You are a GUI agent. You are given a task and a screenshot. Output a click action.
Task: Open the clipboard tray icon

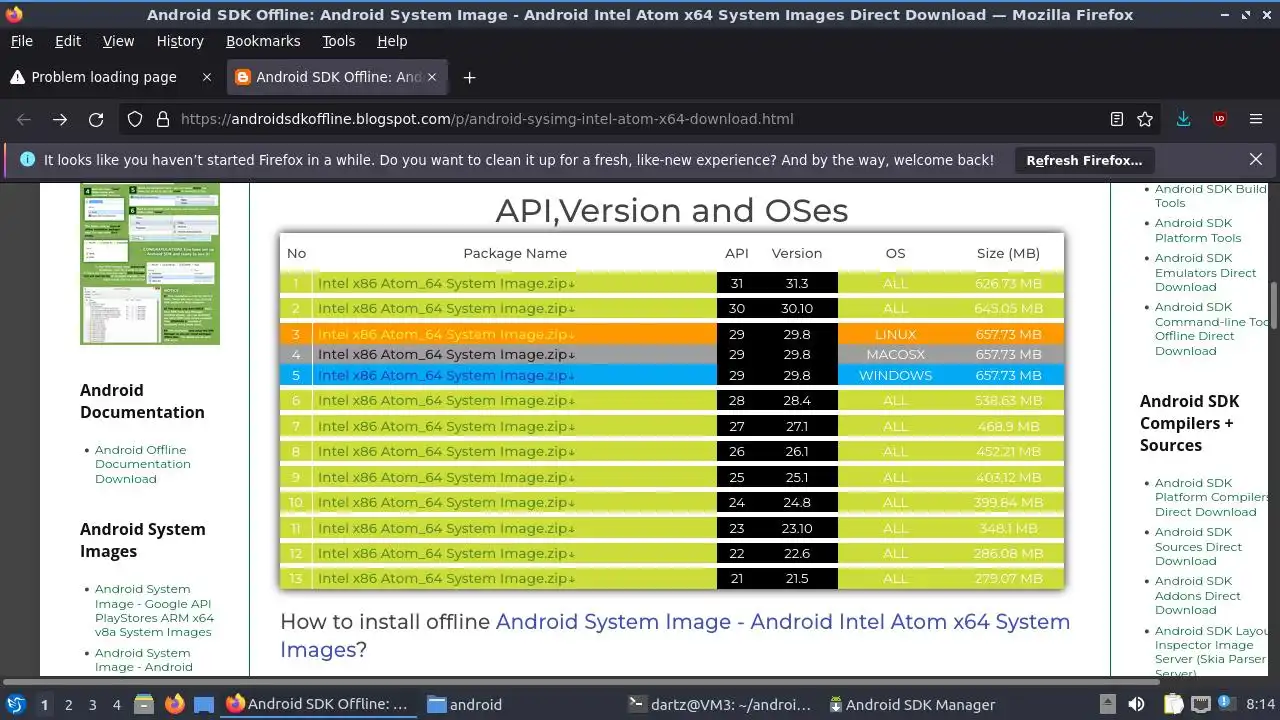pos(1173,704)
